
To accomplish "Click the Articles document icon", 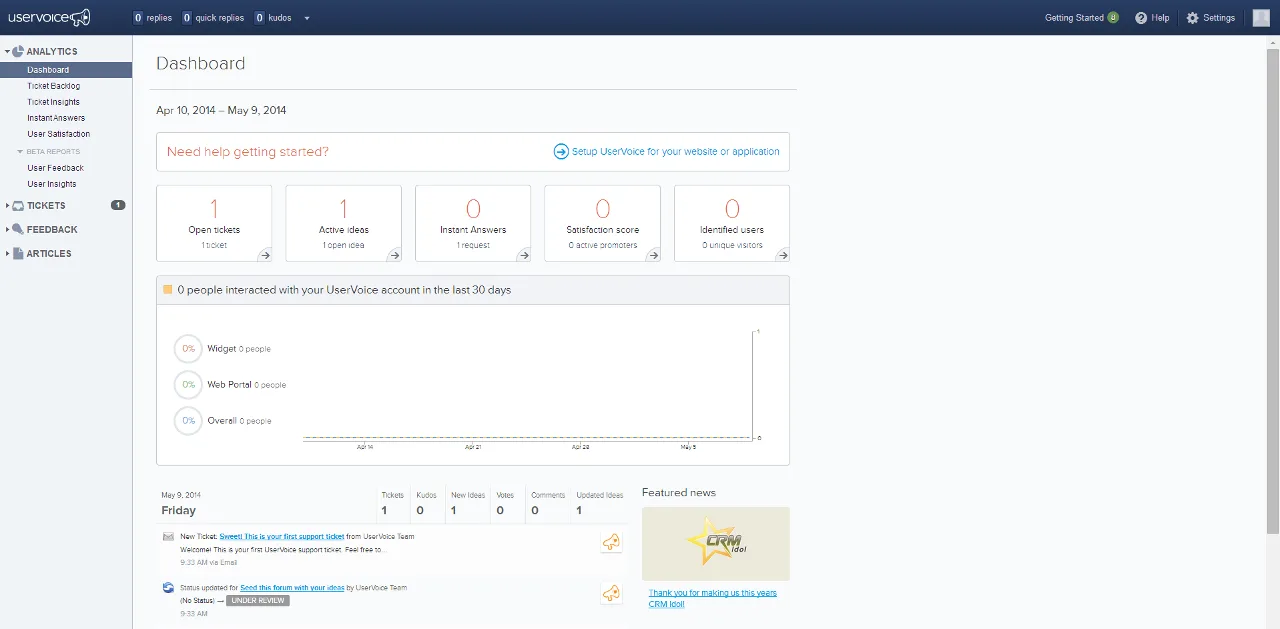I will [x=18, y=254].
